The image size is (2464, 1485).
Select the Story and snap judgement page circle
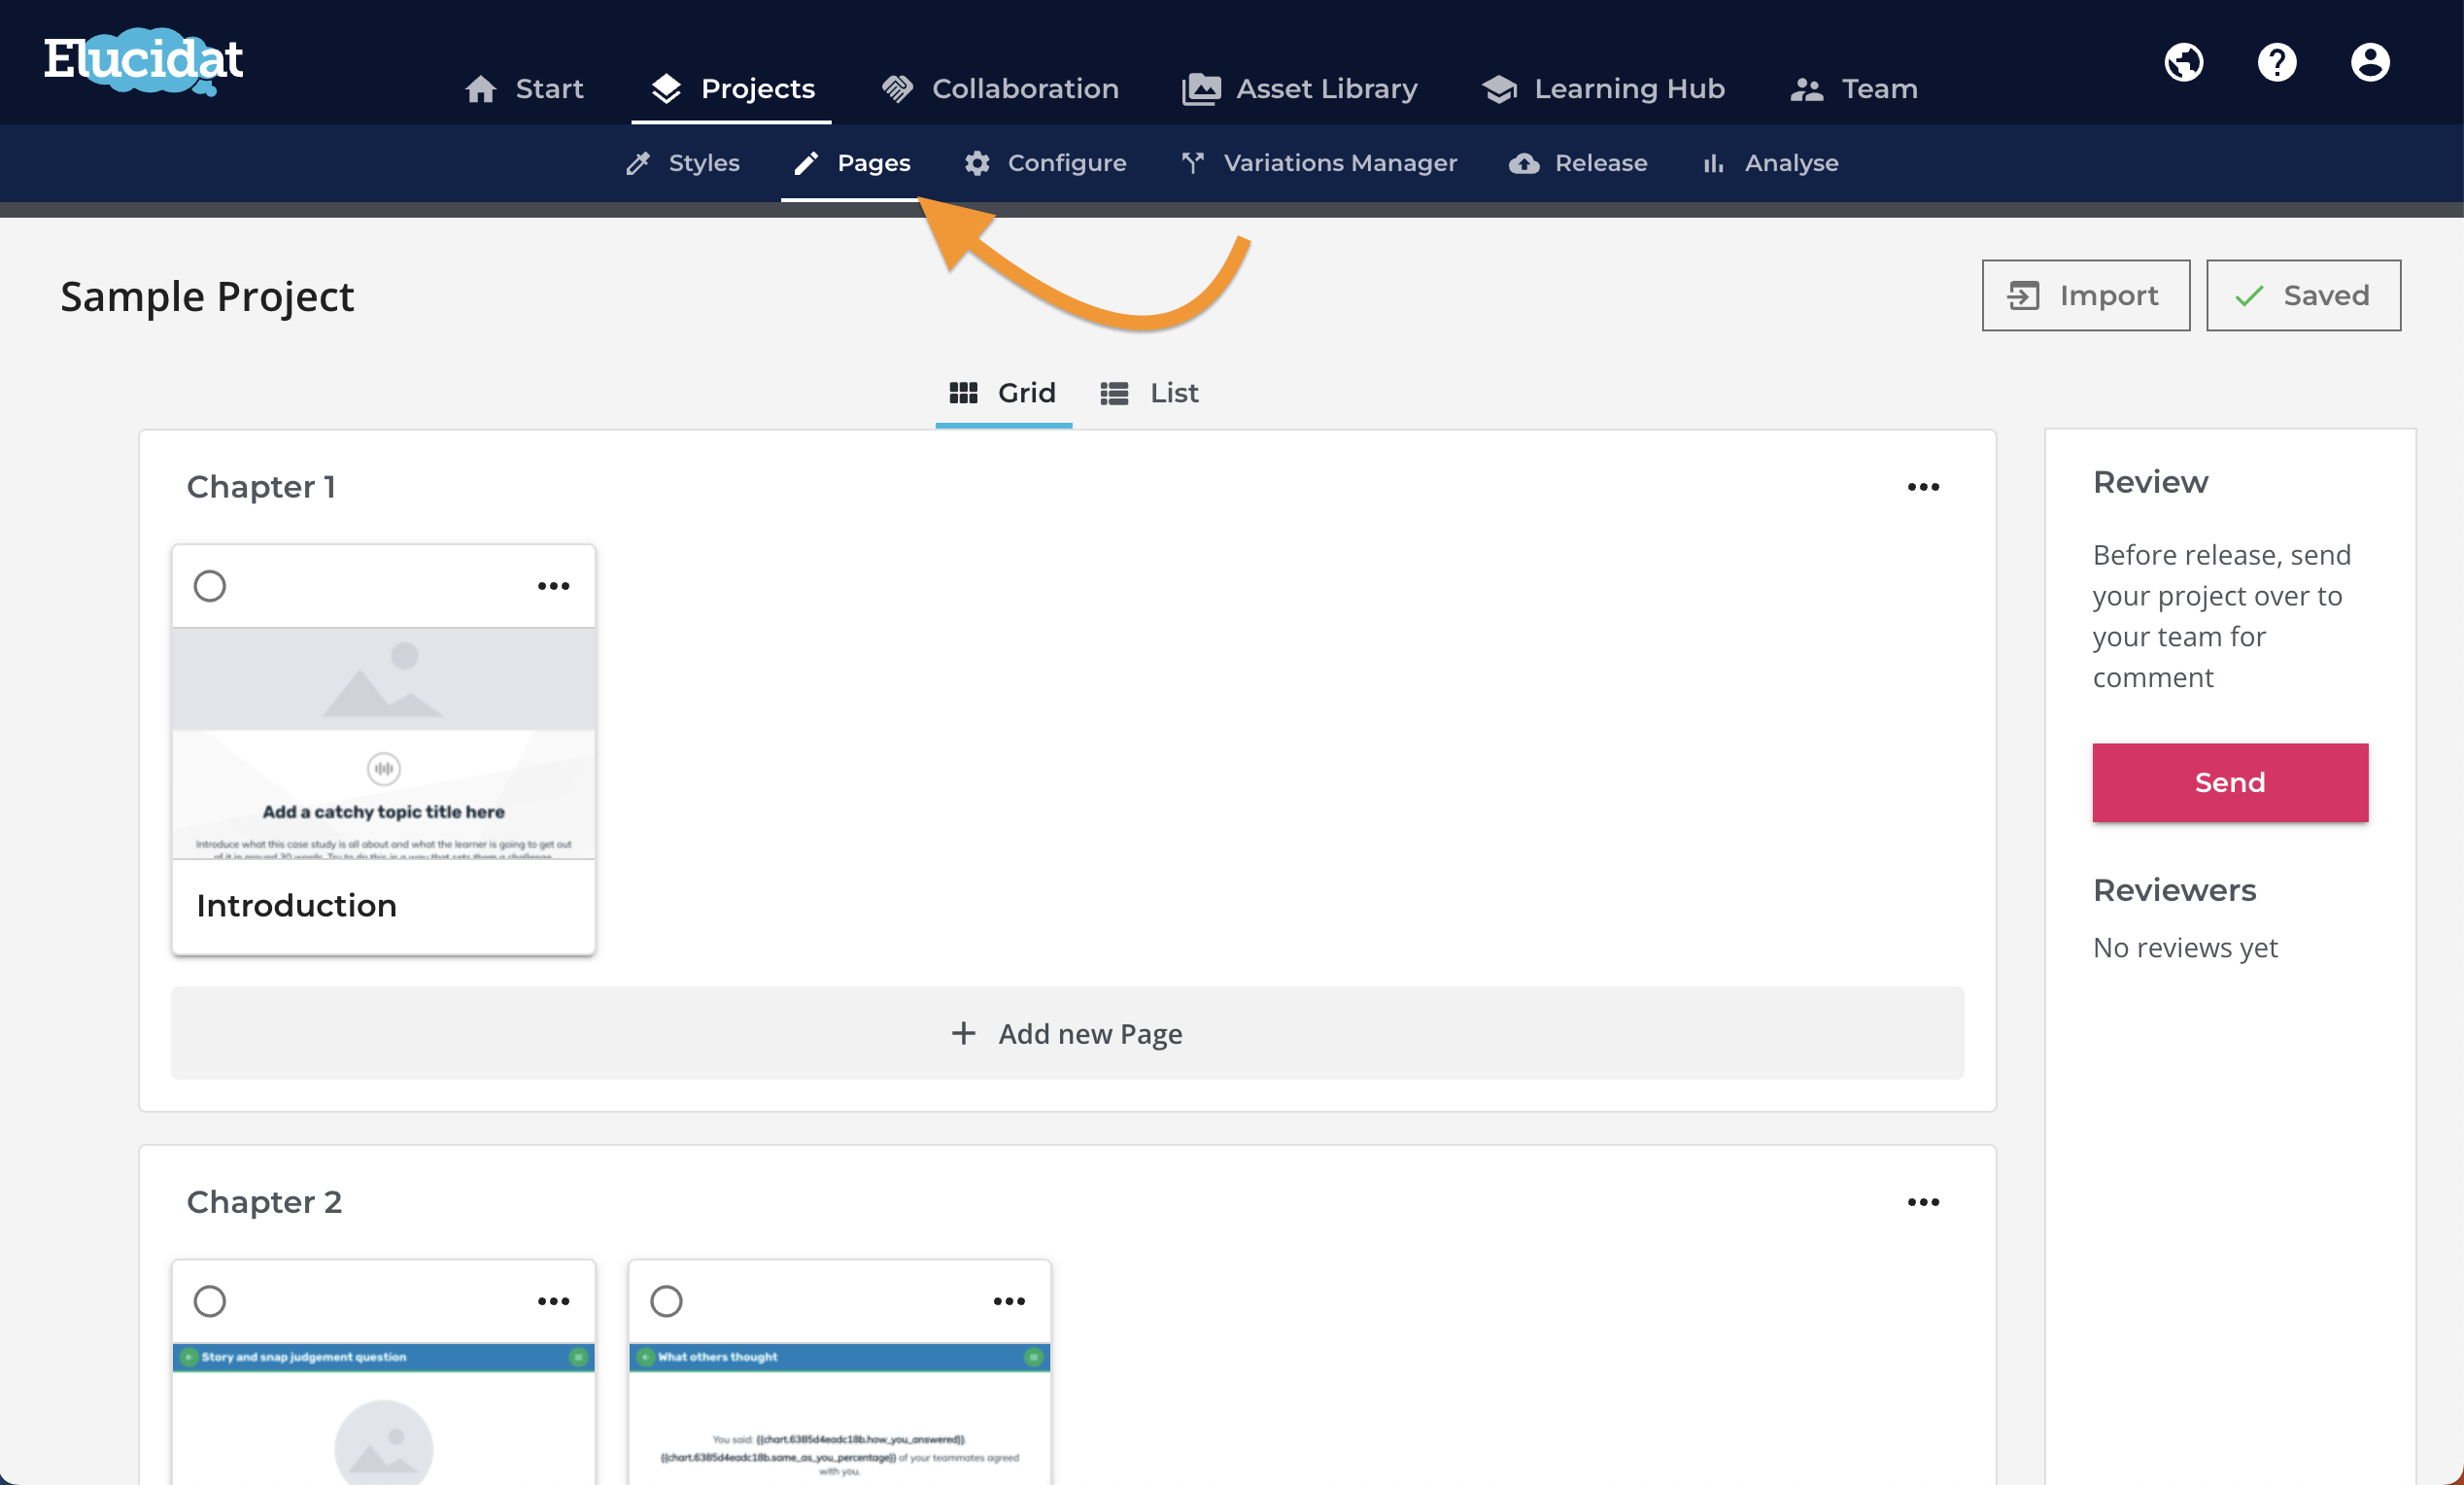(x=210, y=1301)
